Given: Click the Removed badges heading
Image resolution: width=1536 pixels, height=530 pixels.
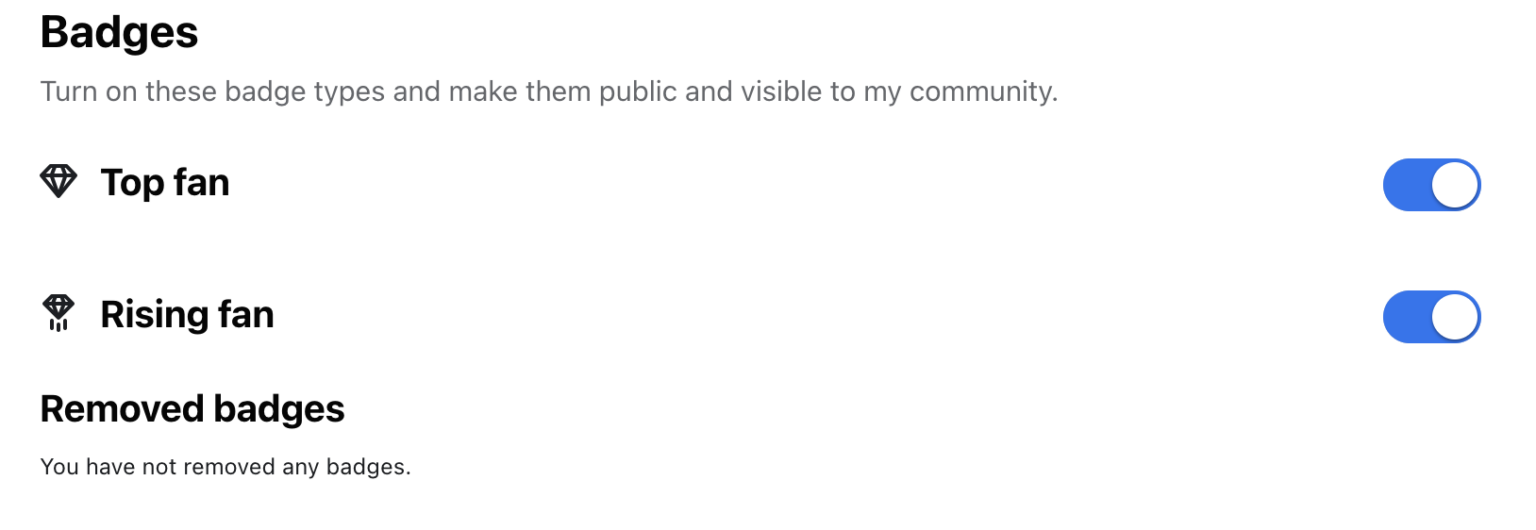Looking at the screenshot, I should pyautogui.click(x=192, y=409).
